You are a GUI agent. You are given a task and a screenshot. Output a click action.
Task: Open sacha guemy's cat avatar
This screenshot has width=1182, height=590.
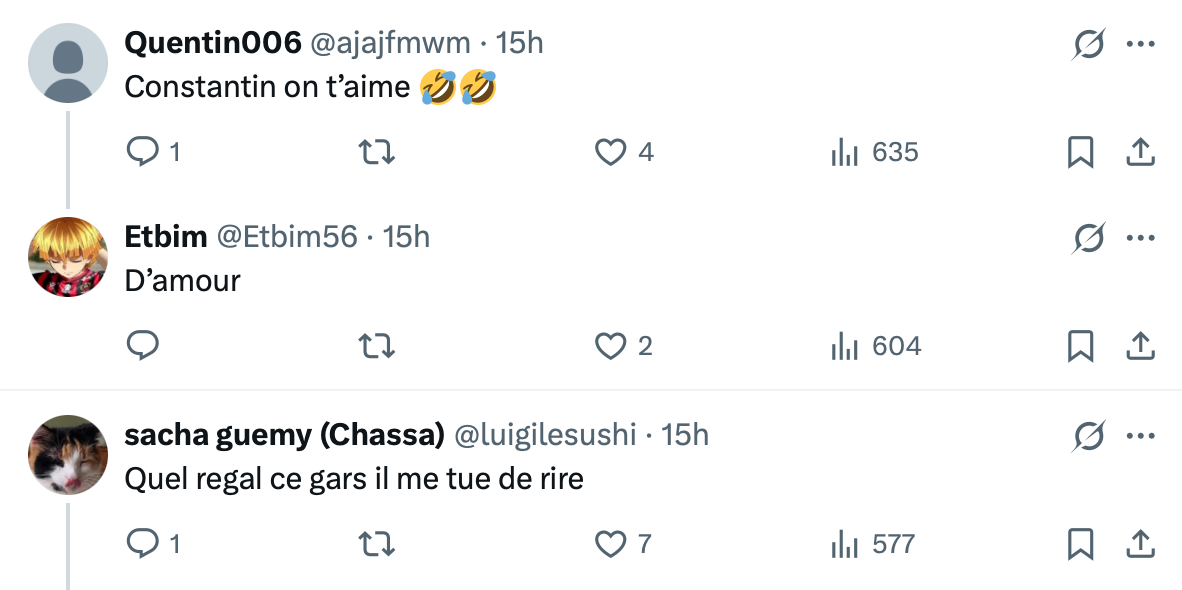point(67,455)
